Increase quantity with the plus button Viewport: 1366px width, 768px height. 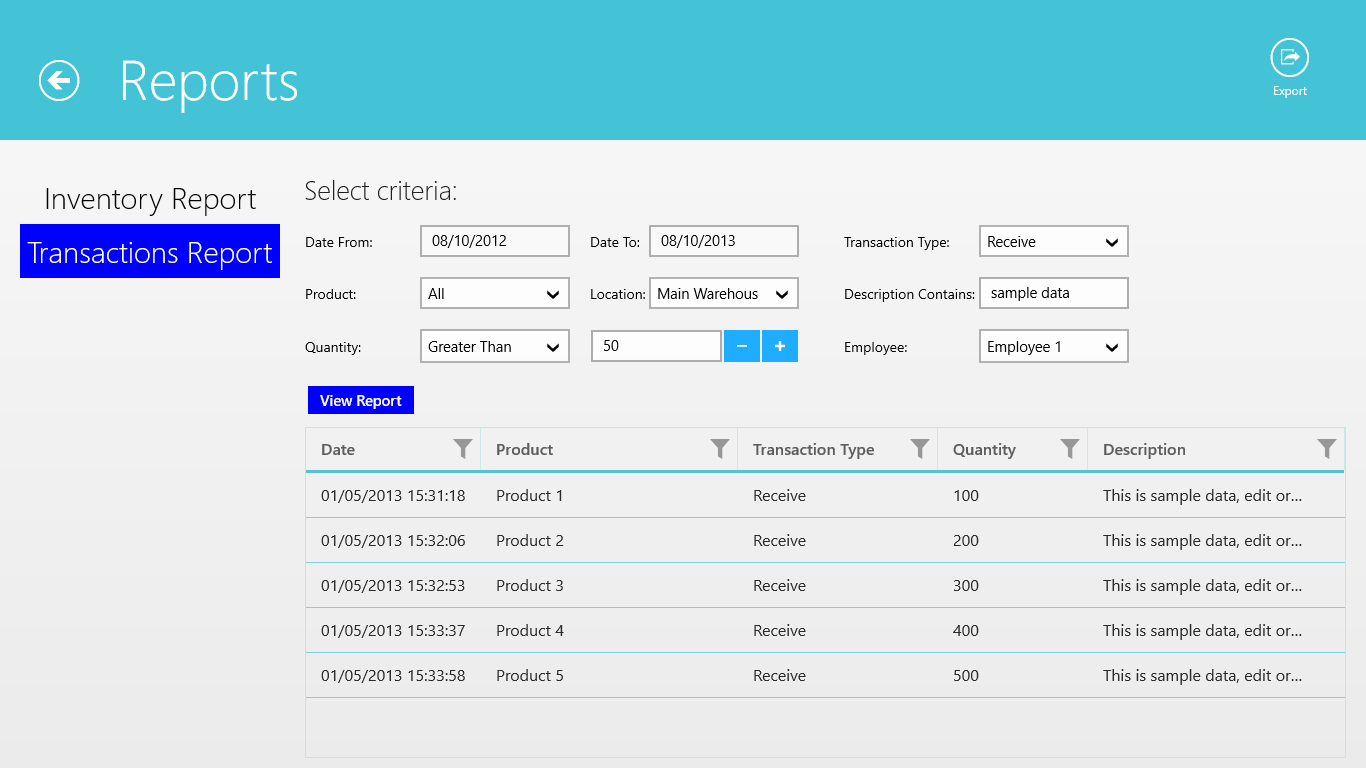pyautogui.click(x=779, y=346)
